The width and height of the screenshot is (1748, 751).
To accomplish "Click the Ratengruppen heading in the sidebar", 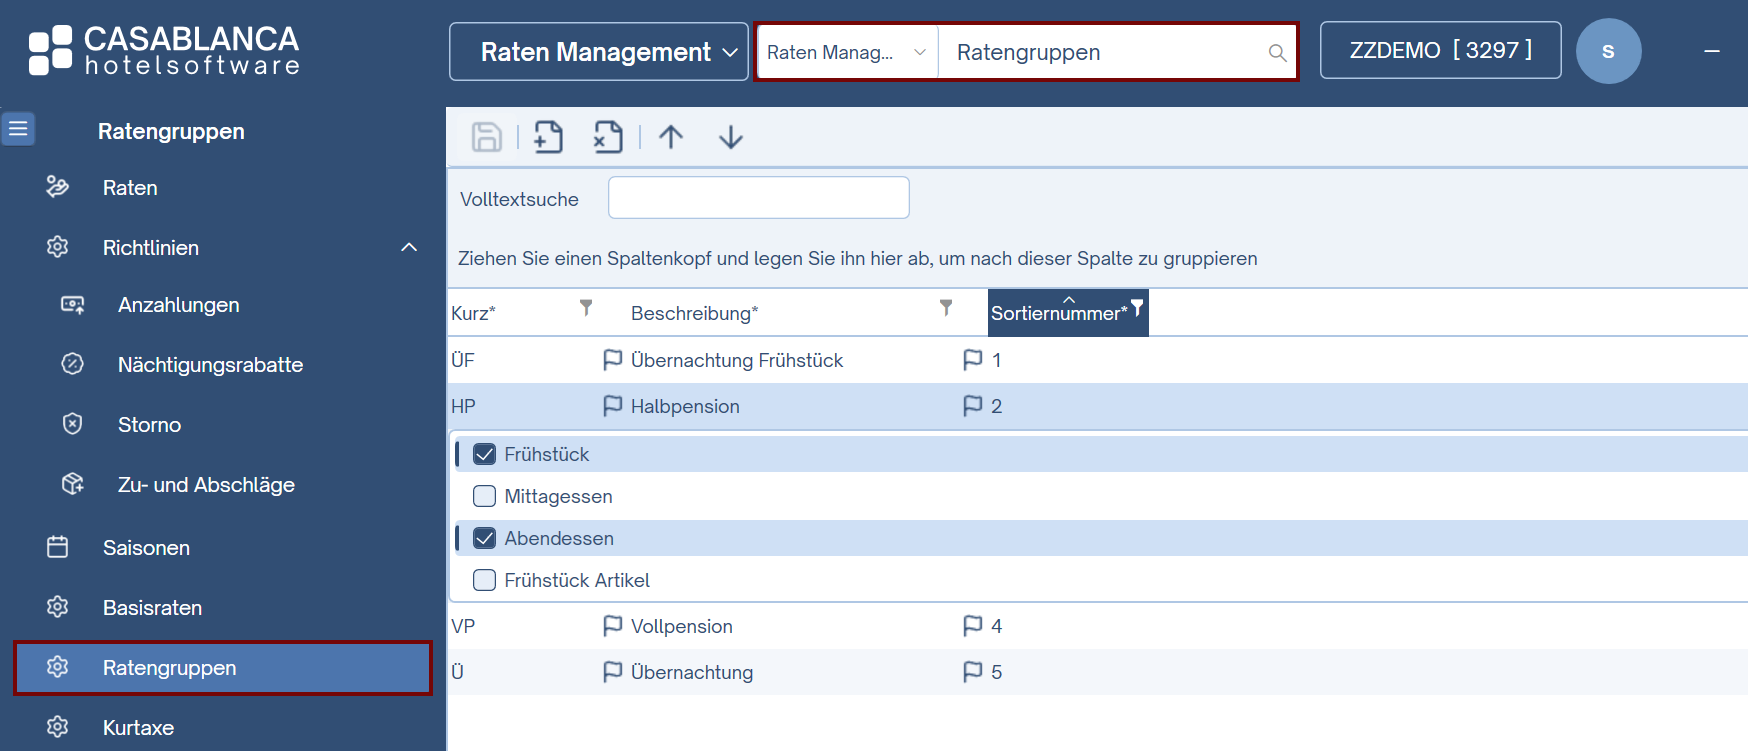I will tap(171, 131).
